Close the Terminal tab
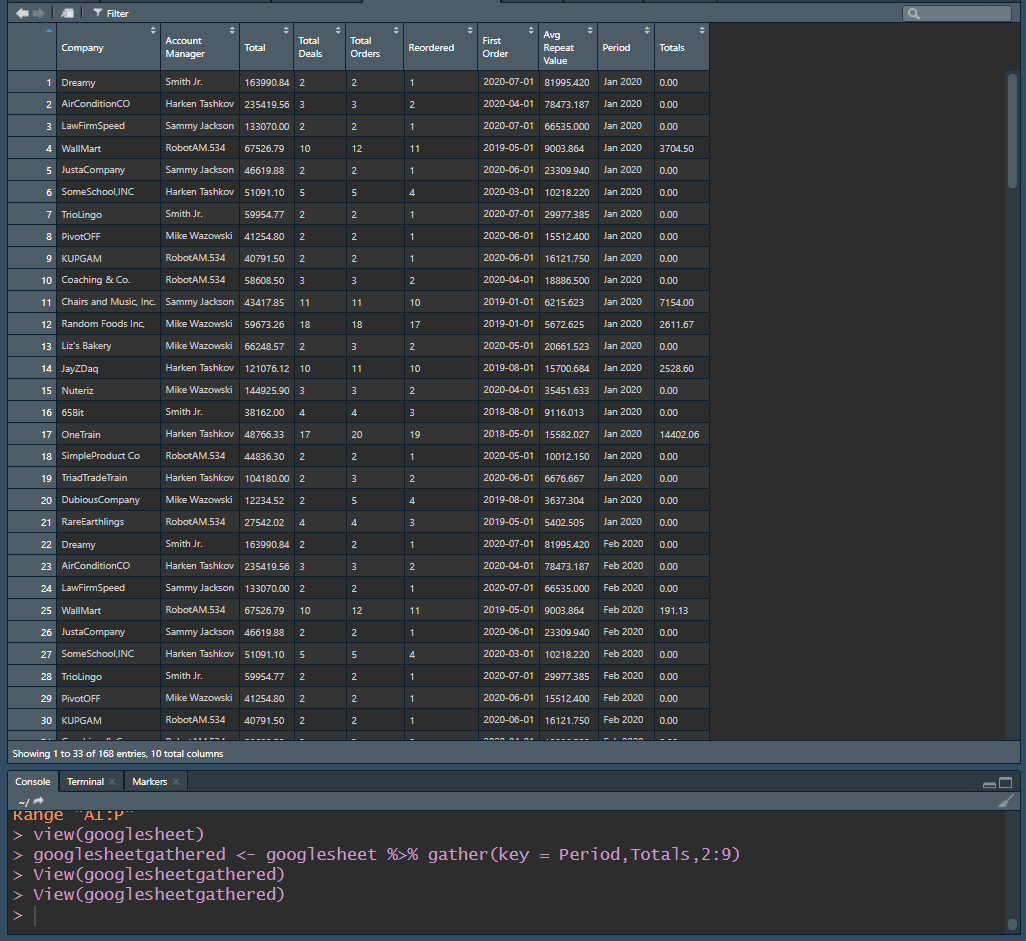1026x941 pixels. (x=112, y=782)
